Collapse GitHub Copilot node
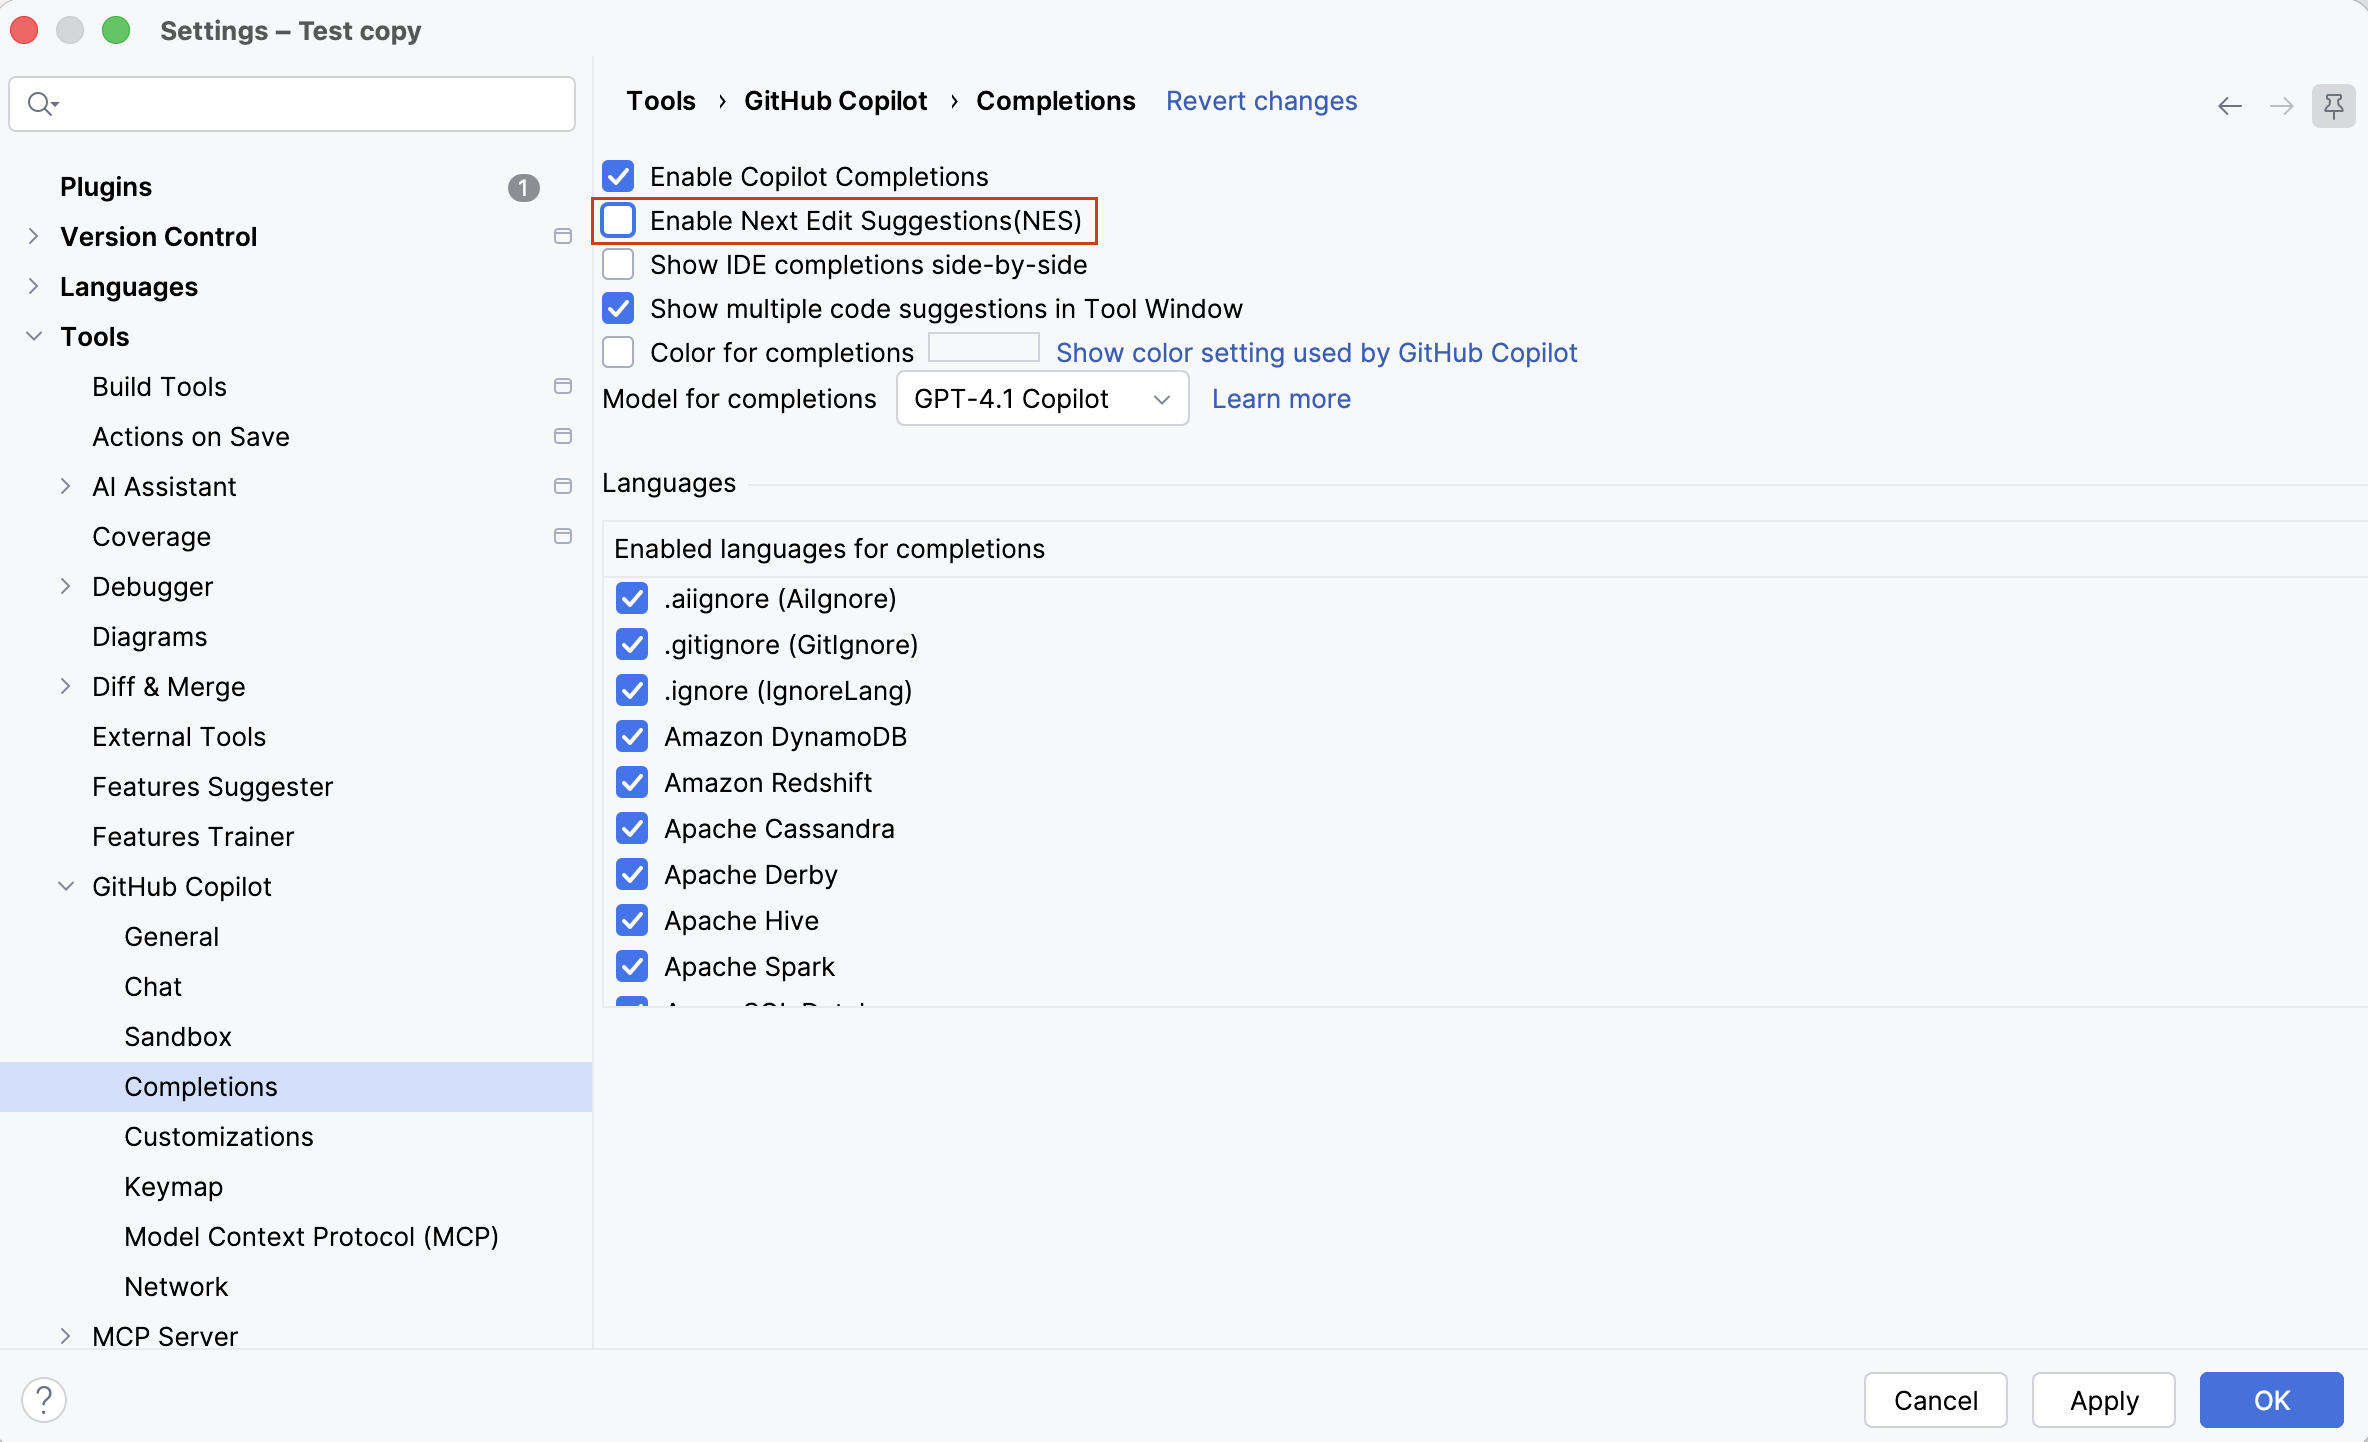Viewport: 2368px width, 1442px height. coord(66,886)
